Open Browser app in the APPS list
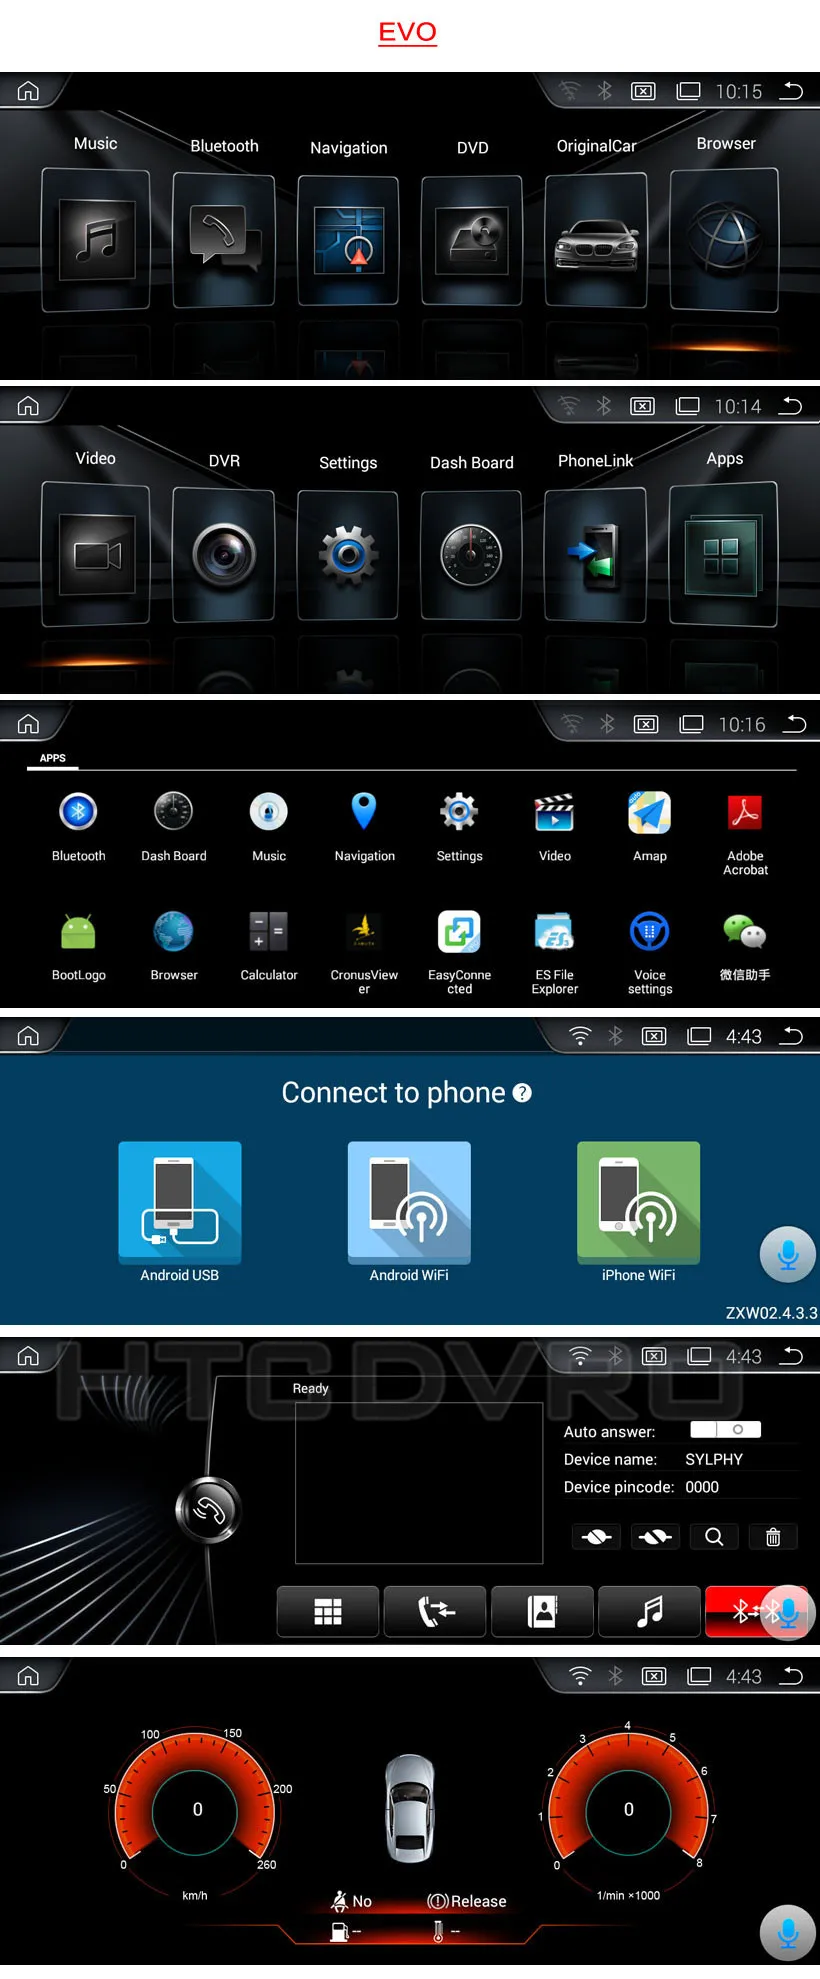Screen dimensions: 820x1979 174,945
